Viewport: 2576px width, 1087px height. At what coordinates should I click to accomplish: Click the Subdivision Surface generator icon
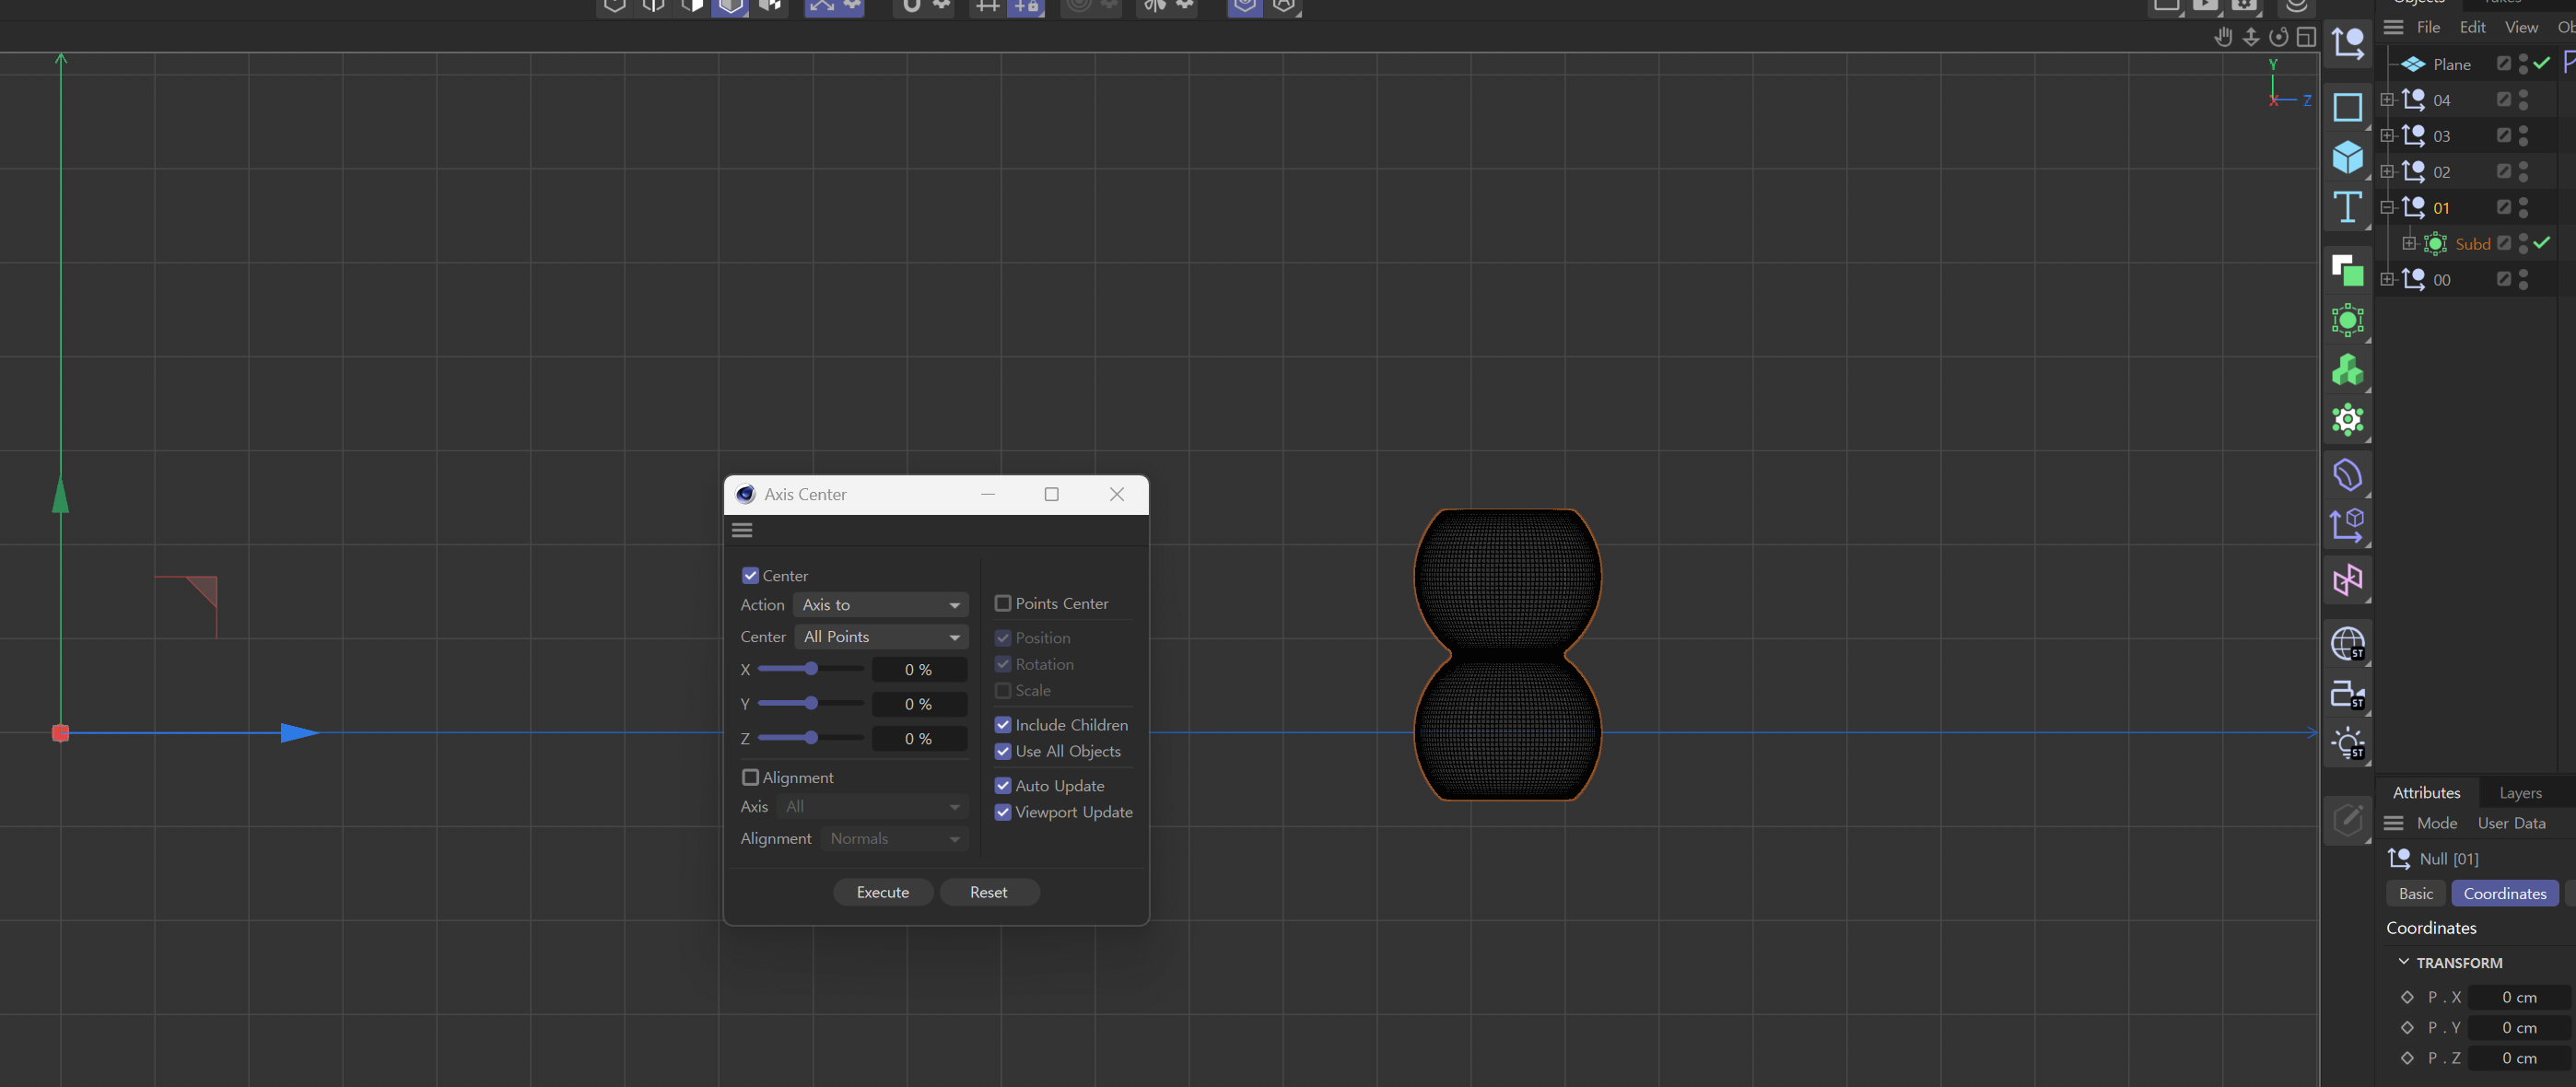[x=2346, y=320]
